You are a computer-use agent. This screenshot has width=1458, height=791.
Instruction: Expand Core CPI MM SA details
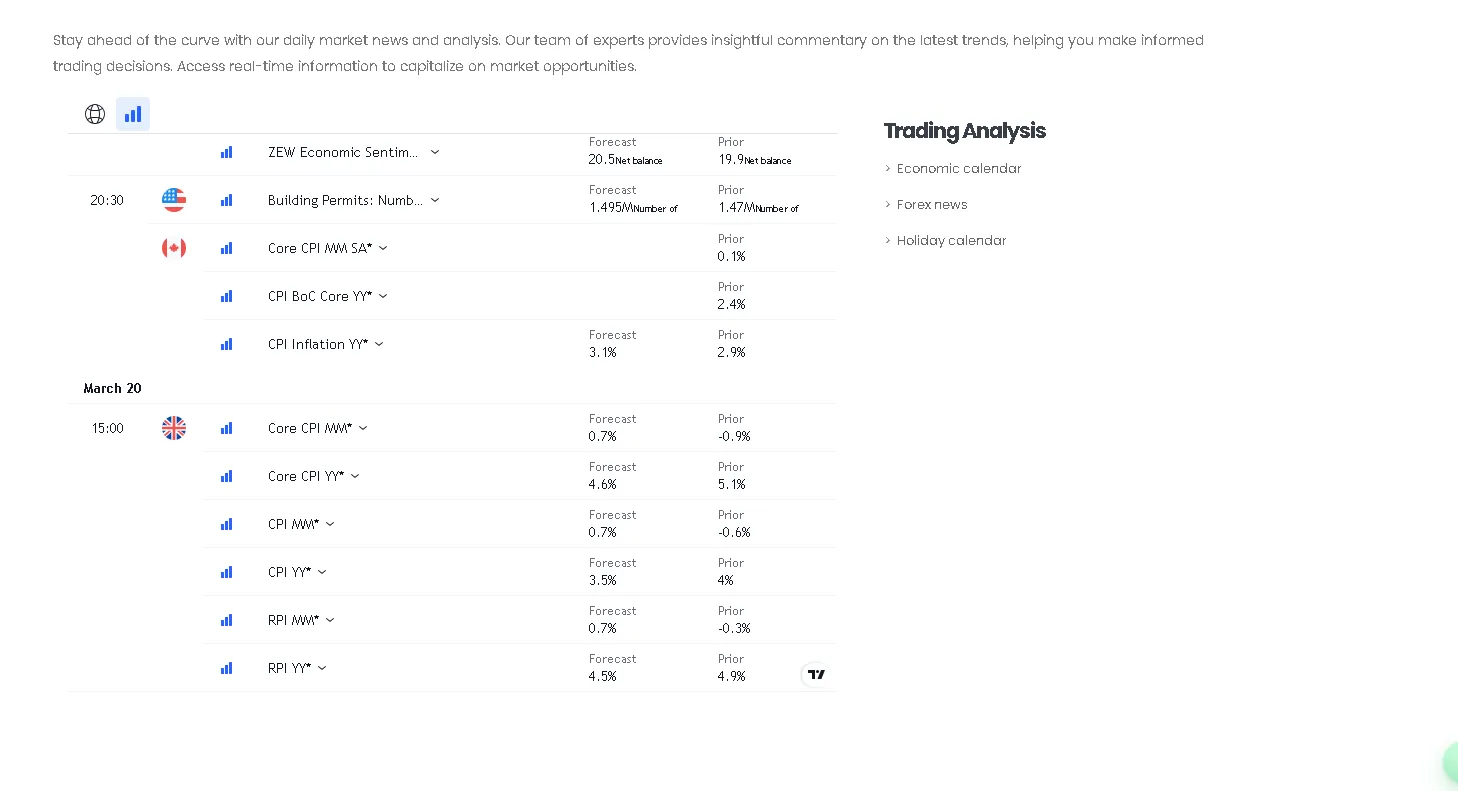pos(383,248)
